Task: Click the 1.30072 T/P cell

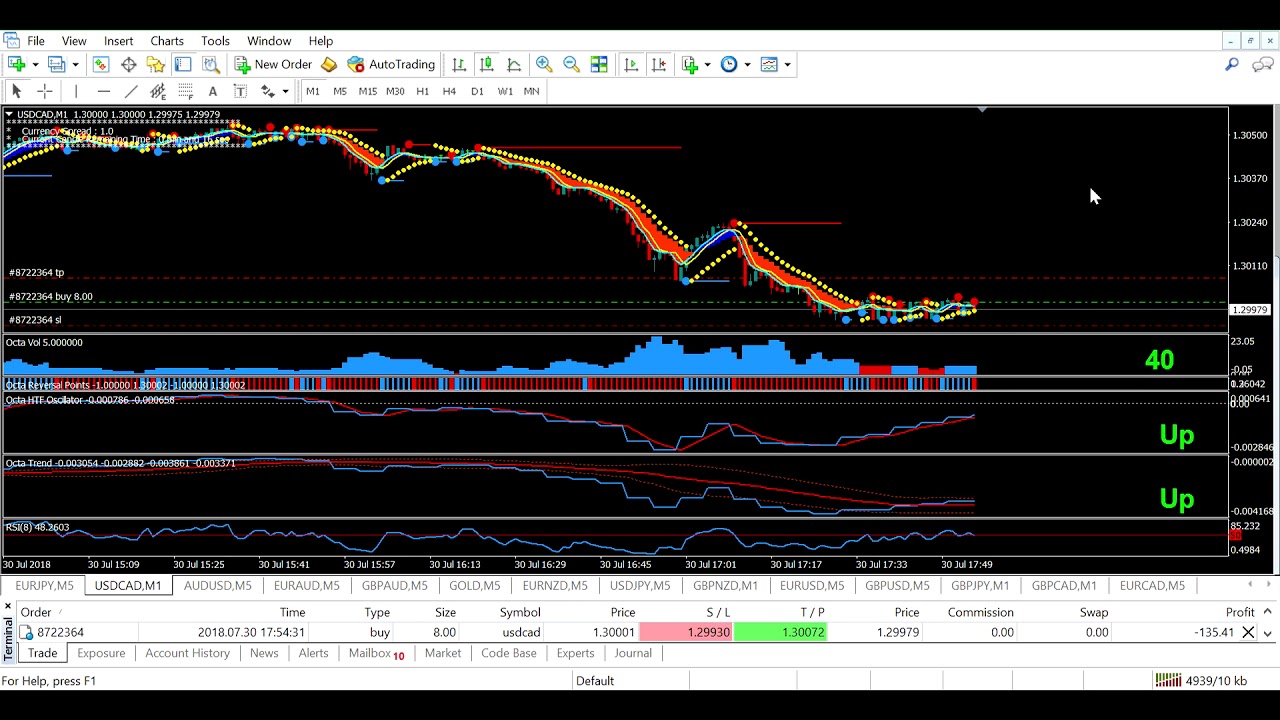Action: click(780, 632)
